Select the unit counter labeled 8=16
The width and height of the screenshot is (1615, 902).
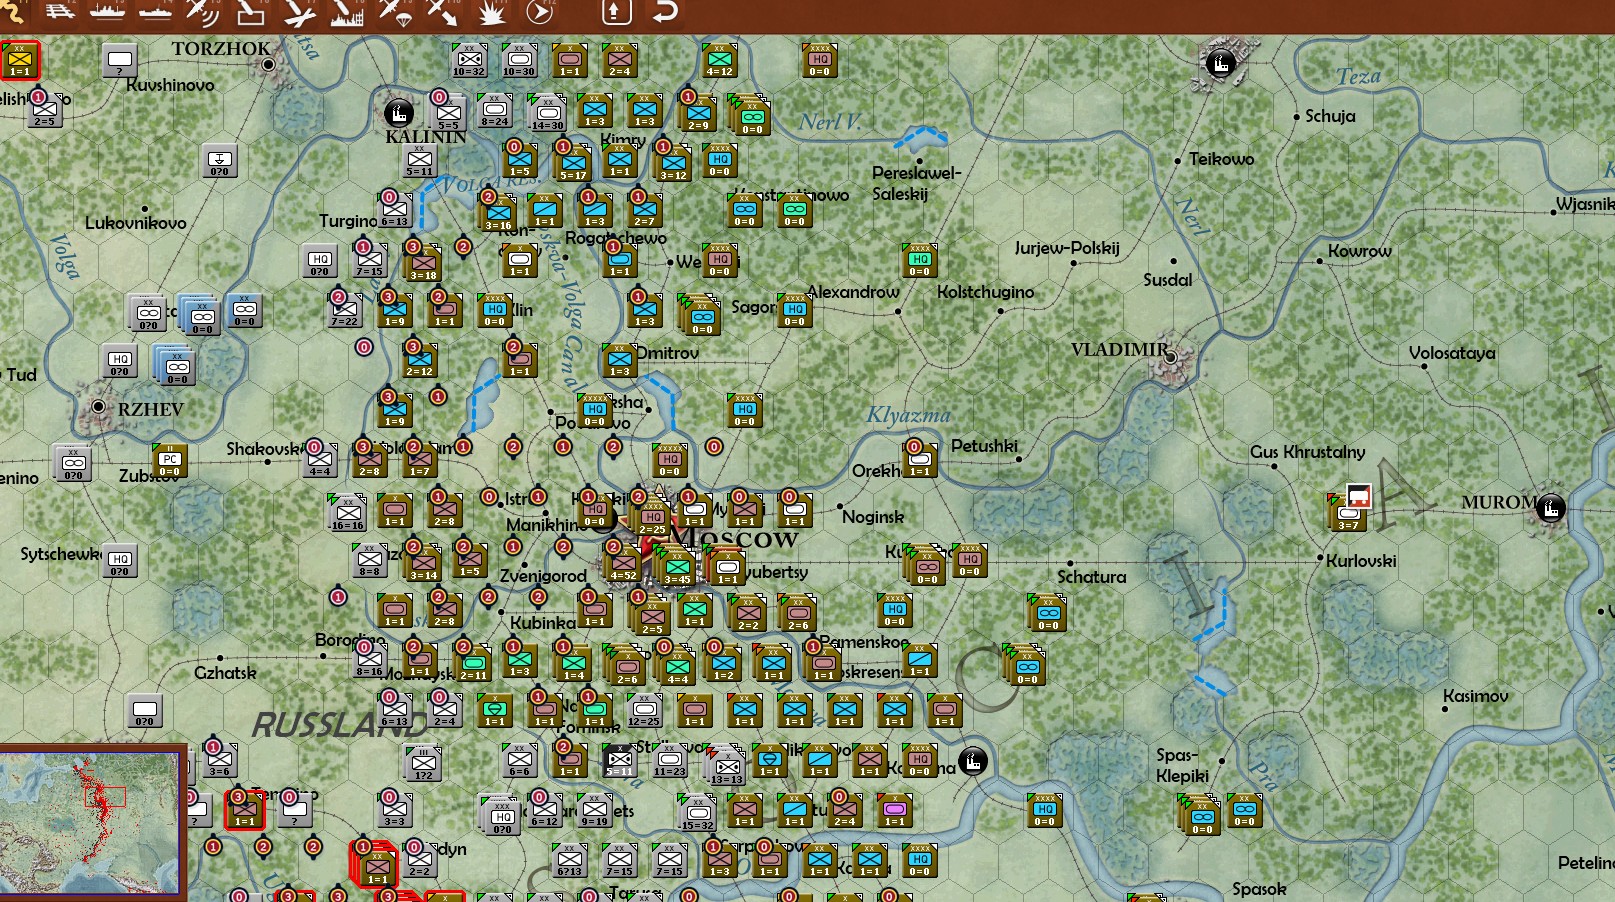[x=369, y=661]
